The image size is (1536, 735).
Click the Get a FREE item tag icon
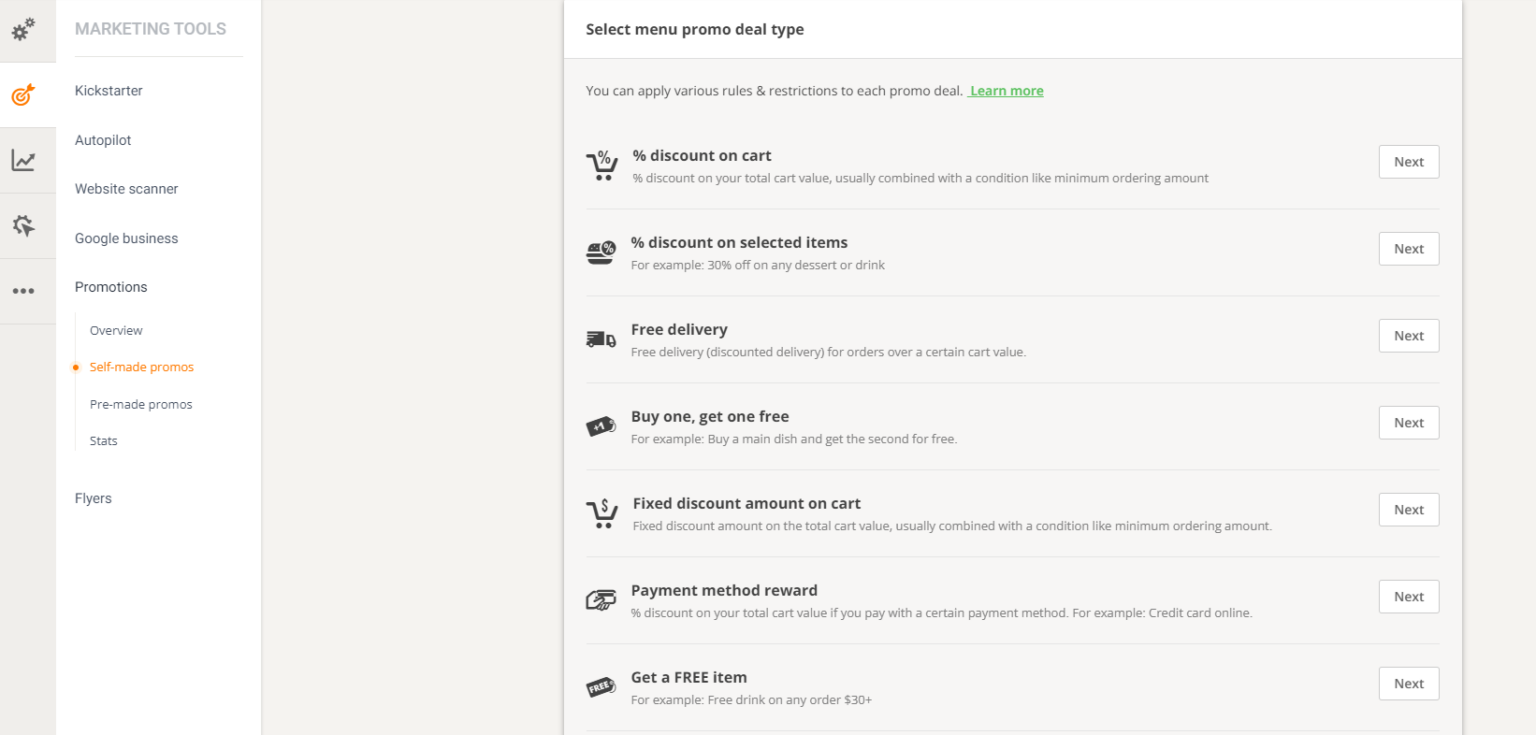pos(601,687)
